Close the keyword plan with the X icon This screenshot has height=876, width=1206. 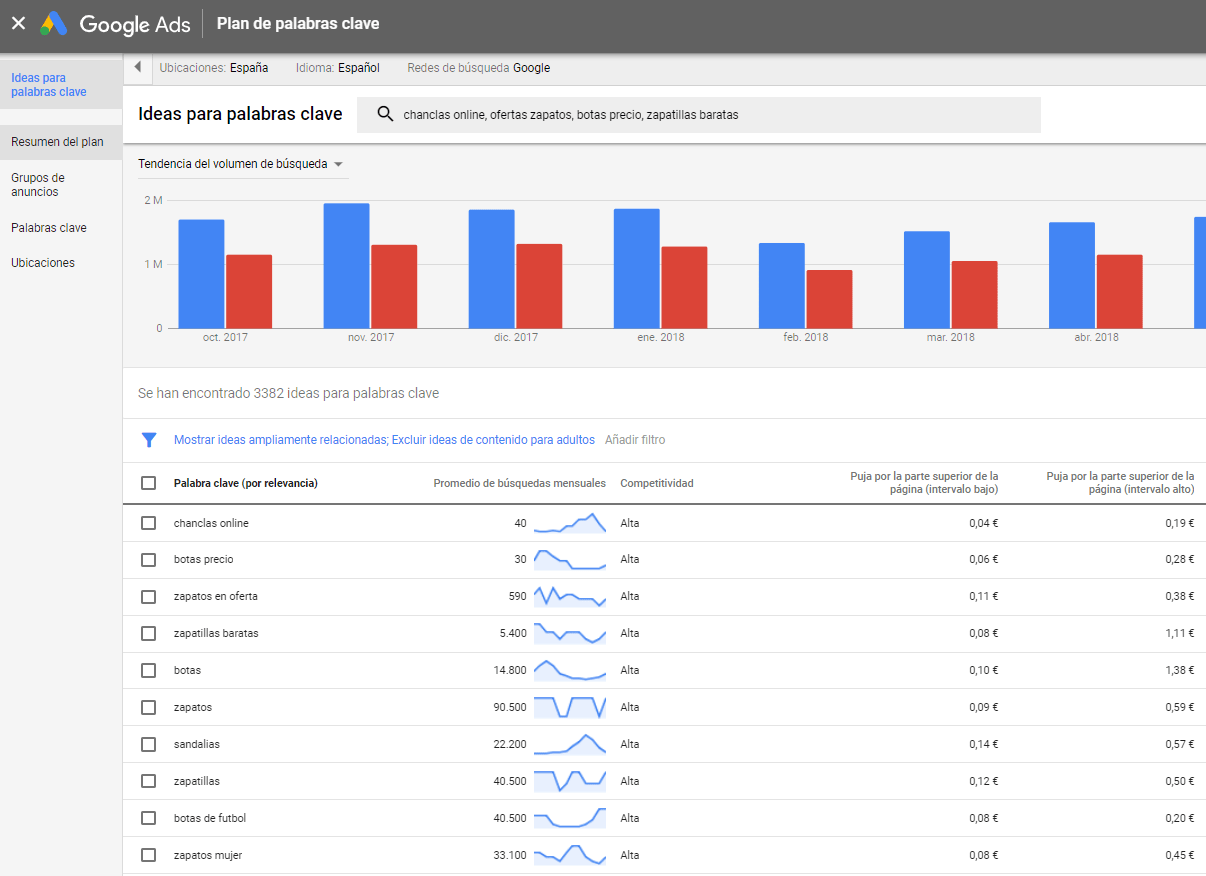pos(18,23)
